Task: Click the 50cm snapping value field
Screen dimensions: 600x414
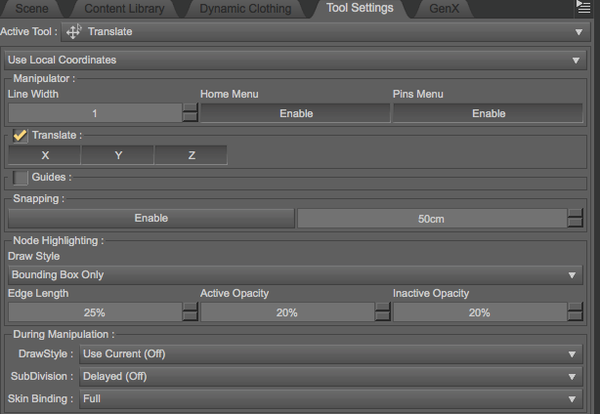Action: (432, 218)
